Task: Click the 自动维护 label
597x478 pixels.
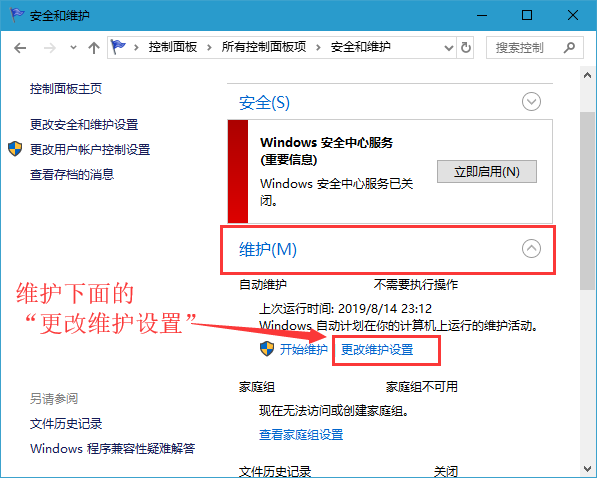Action: (x=263, y=285)
